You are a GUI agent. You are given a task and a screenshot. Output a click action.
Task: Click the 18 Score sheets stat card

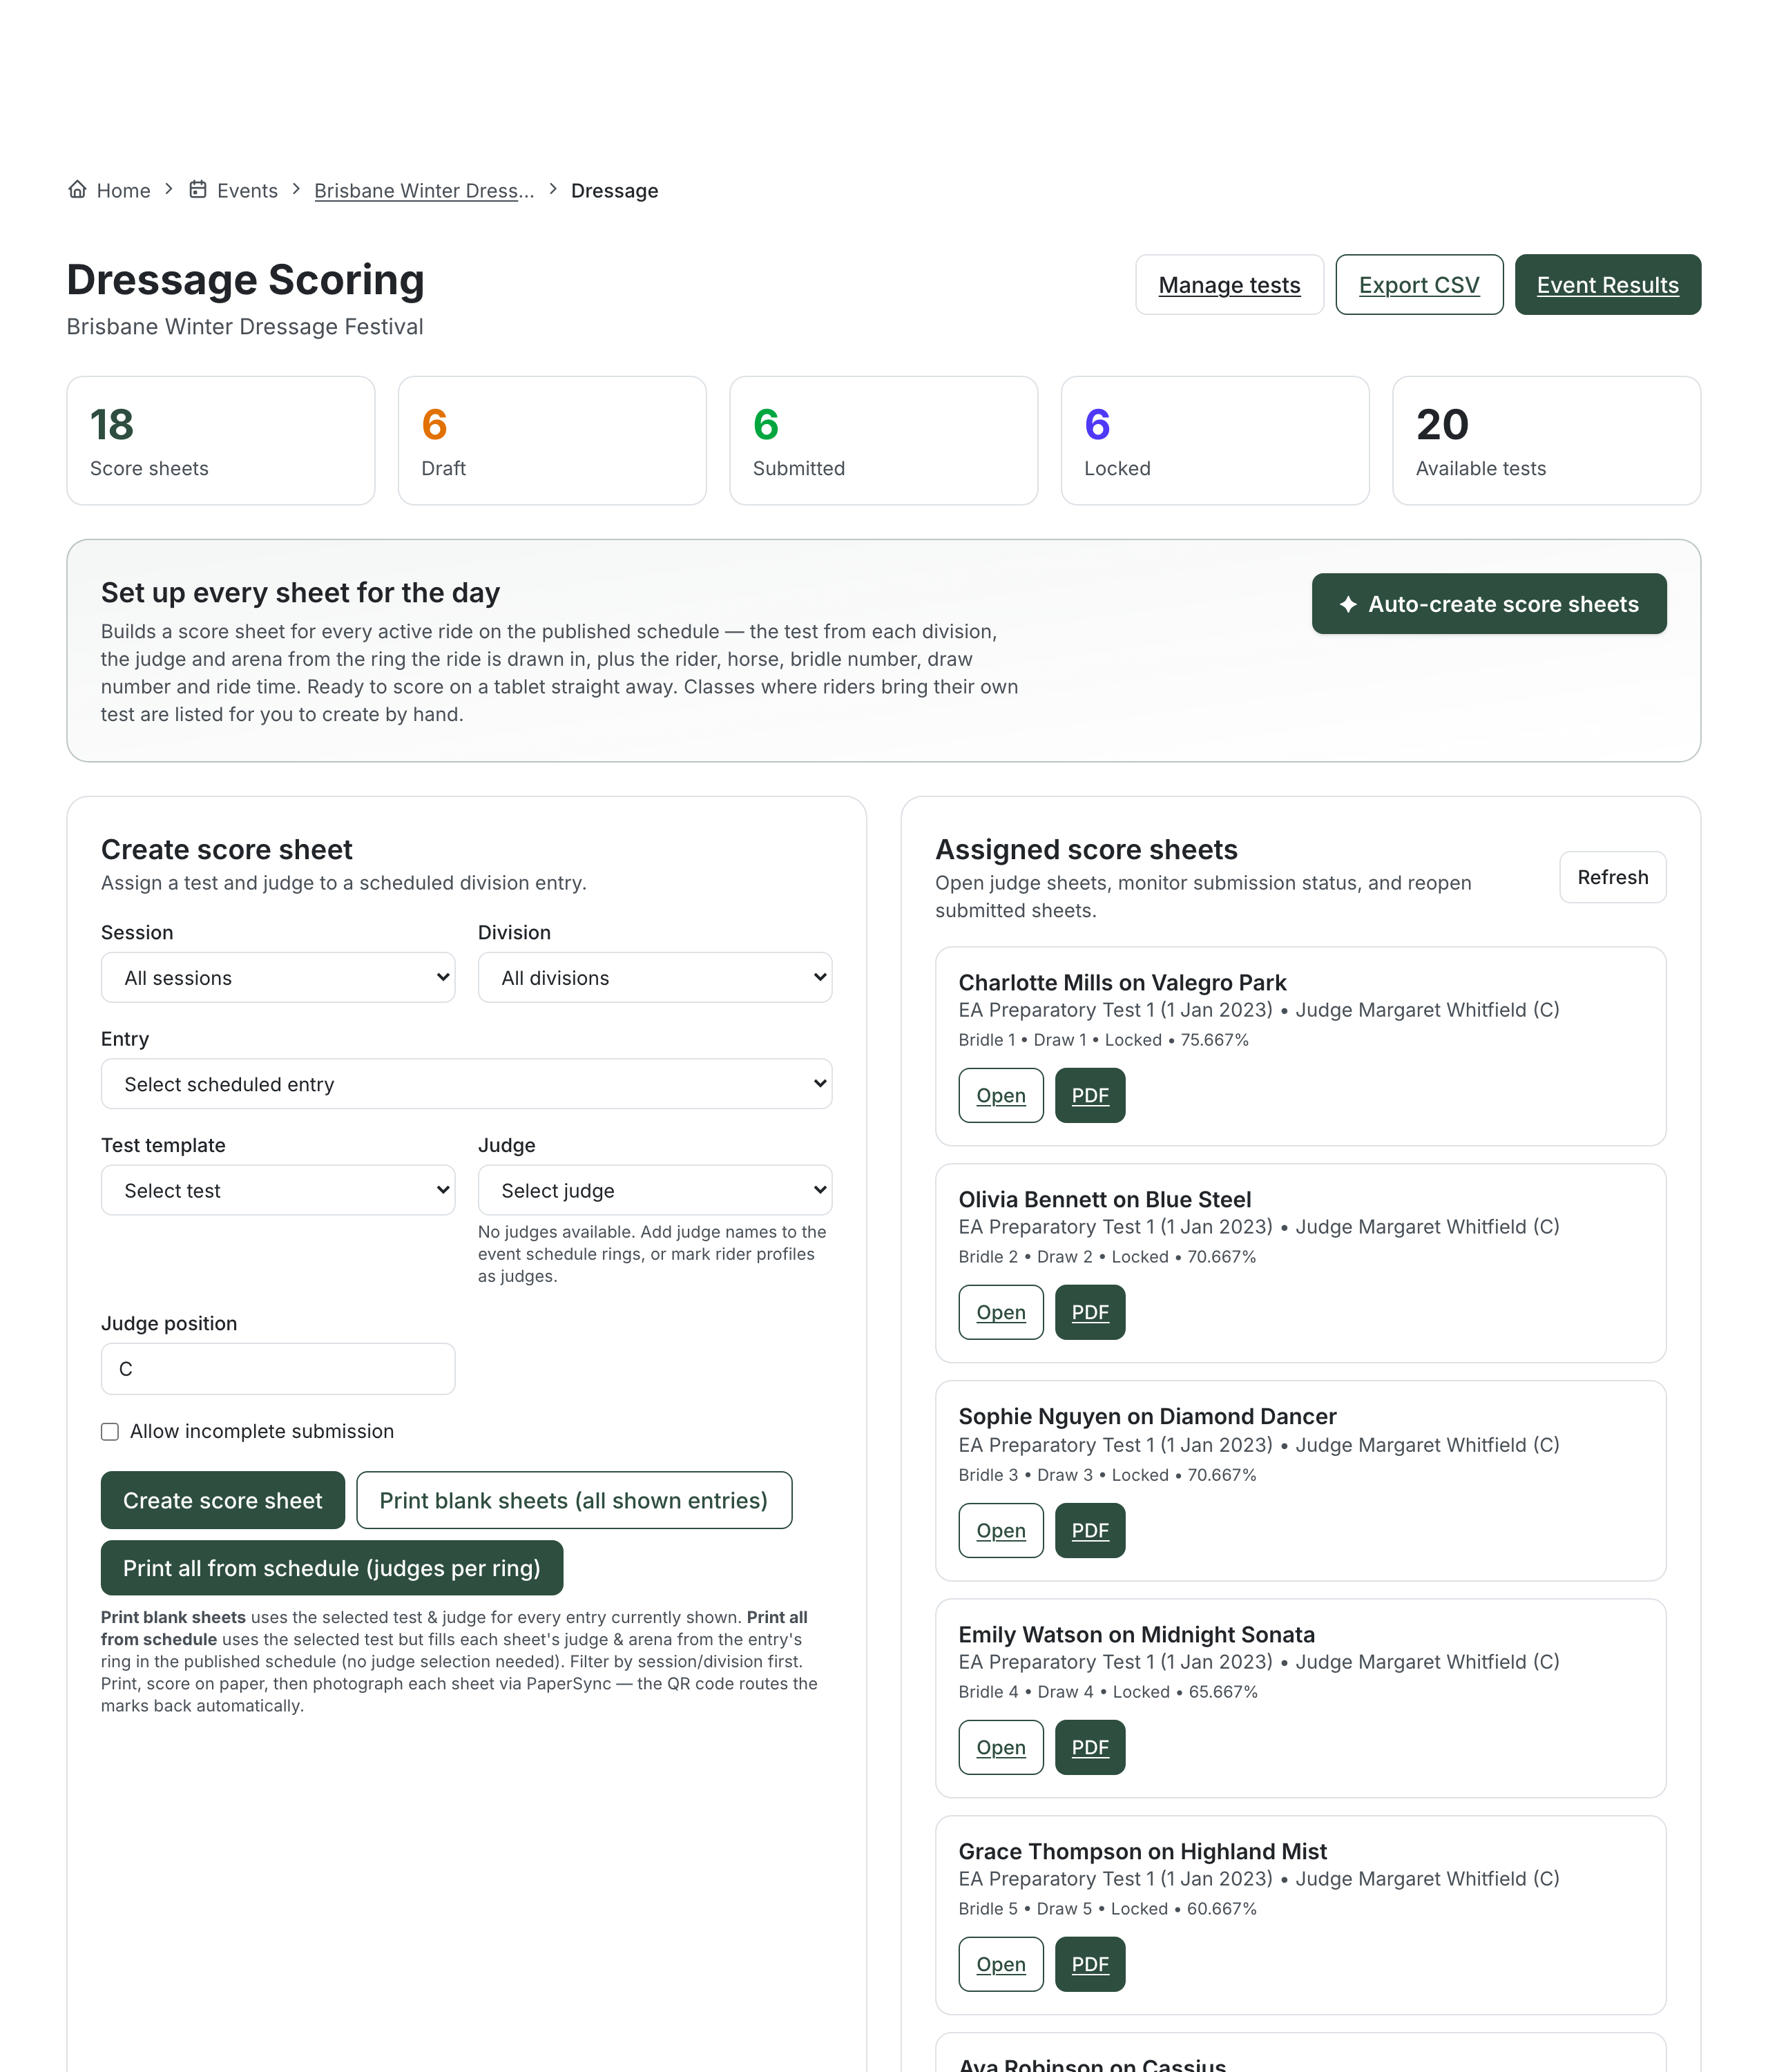click(x=221, y=441)
